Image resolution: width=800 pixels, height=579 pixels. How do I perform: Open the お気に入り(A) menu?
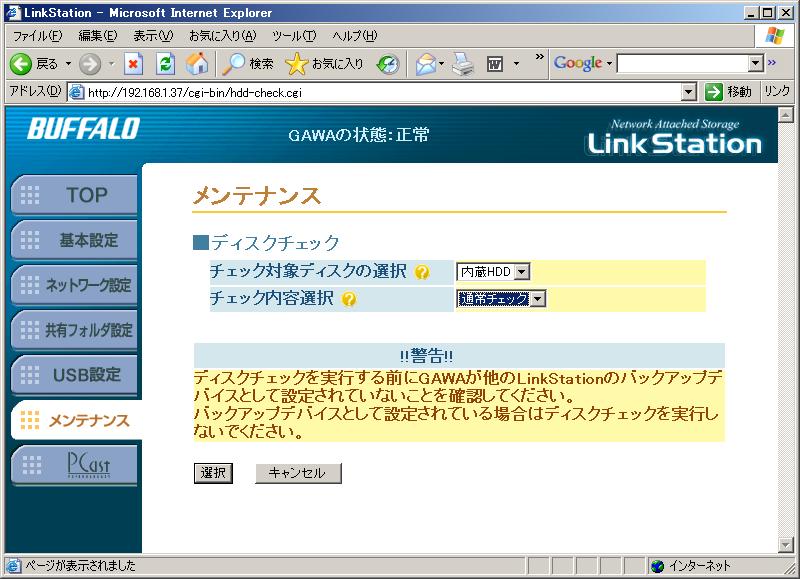point(222,36)
